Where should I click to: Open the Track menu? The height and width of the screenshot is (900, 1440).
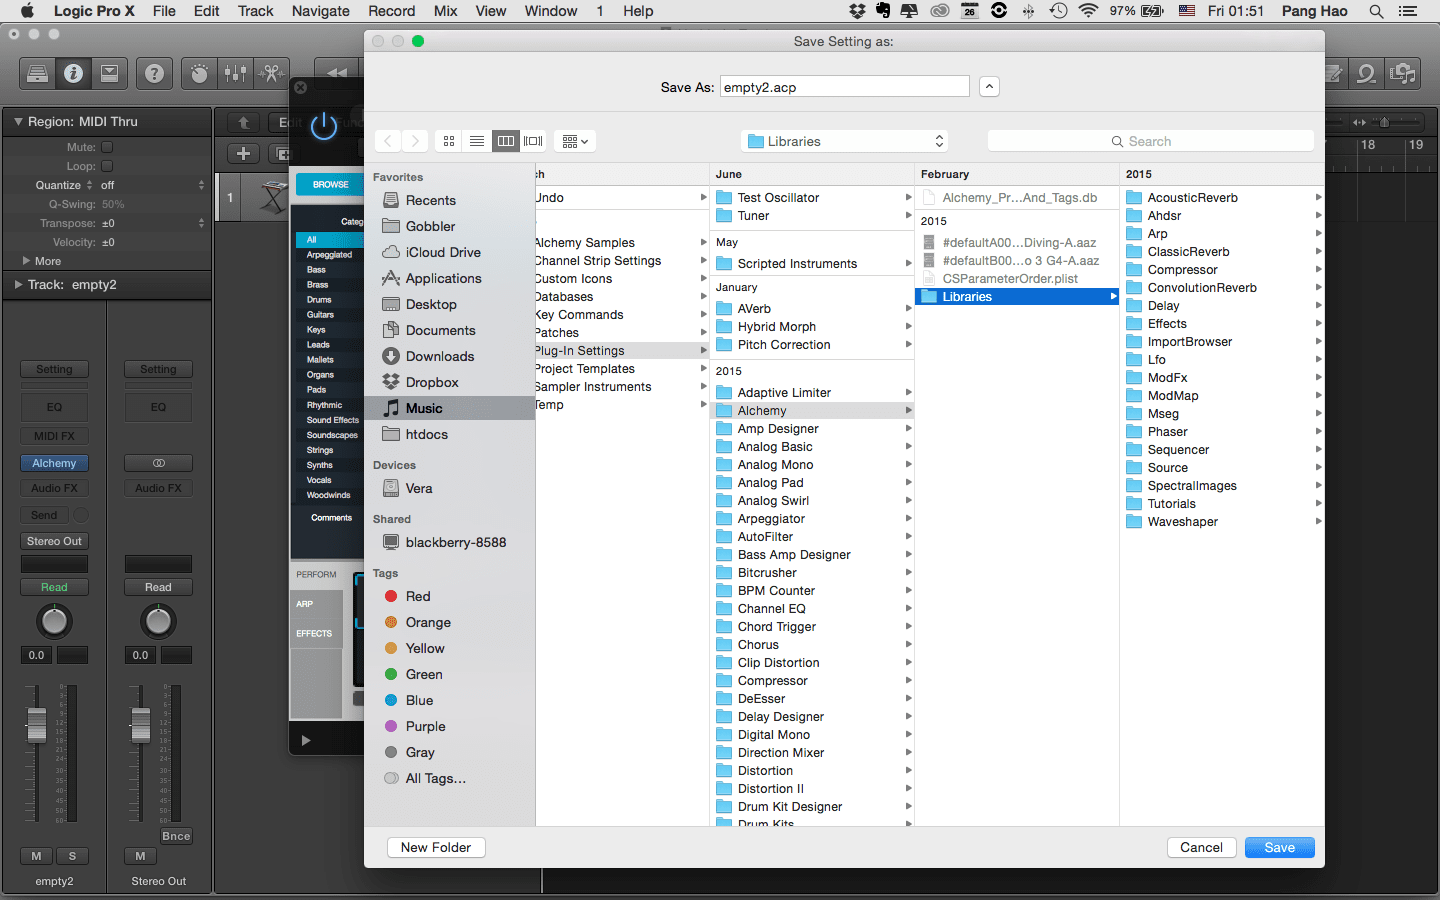(255, 11)
